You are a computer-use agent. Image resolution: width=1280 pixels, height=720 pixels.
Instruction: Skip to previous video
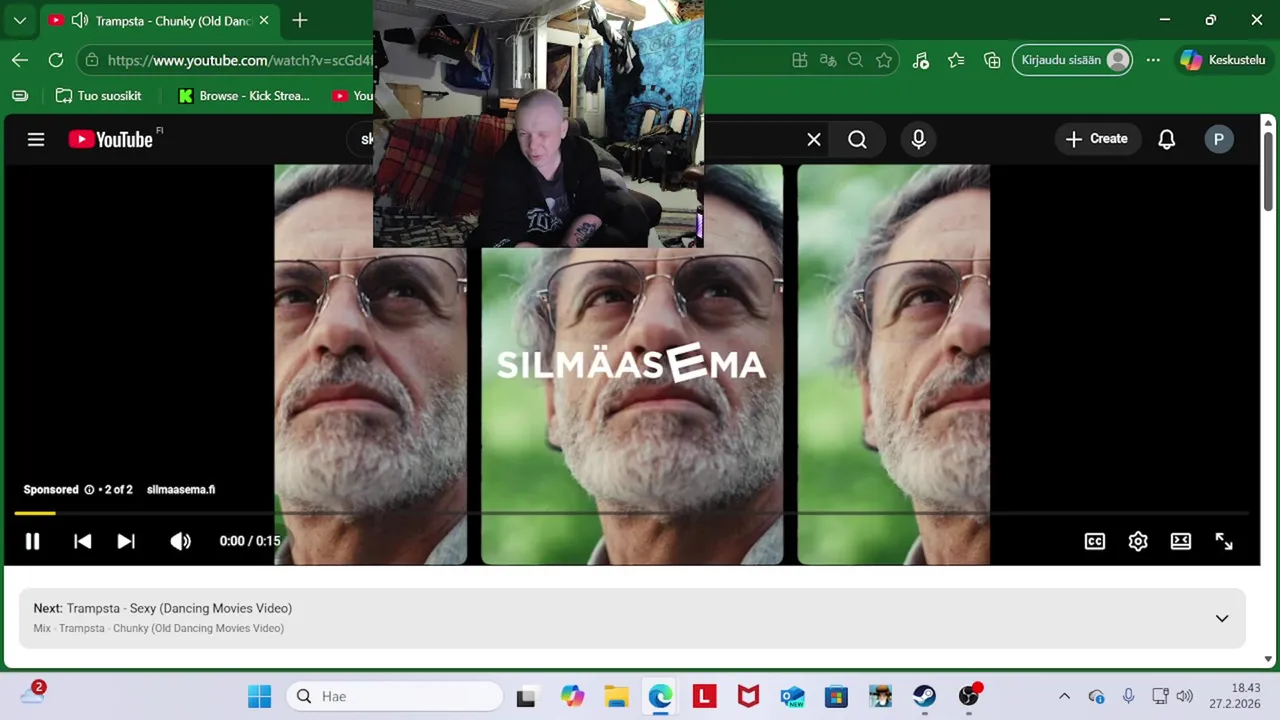point(83,541)
